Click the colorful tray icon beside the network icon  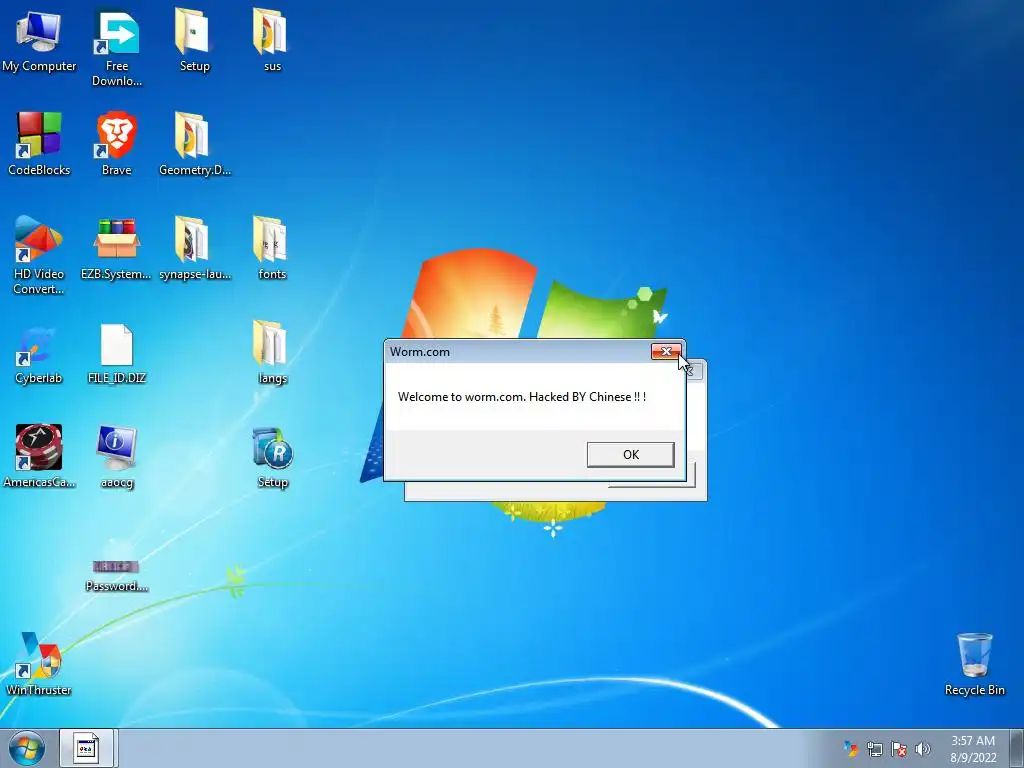point(850,749)
